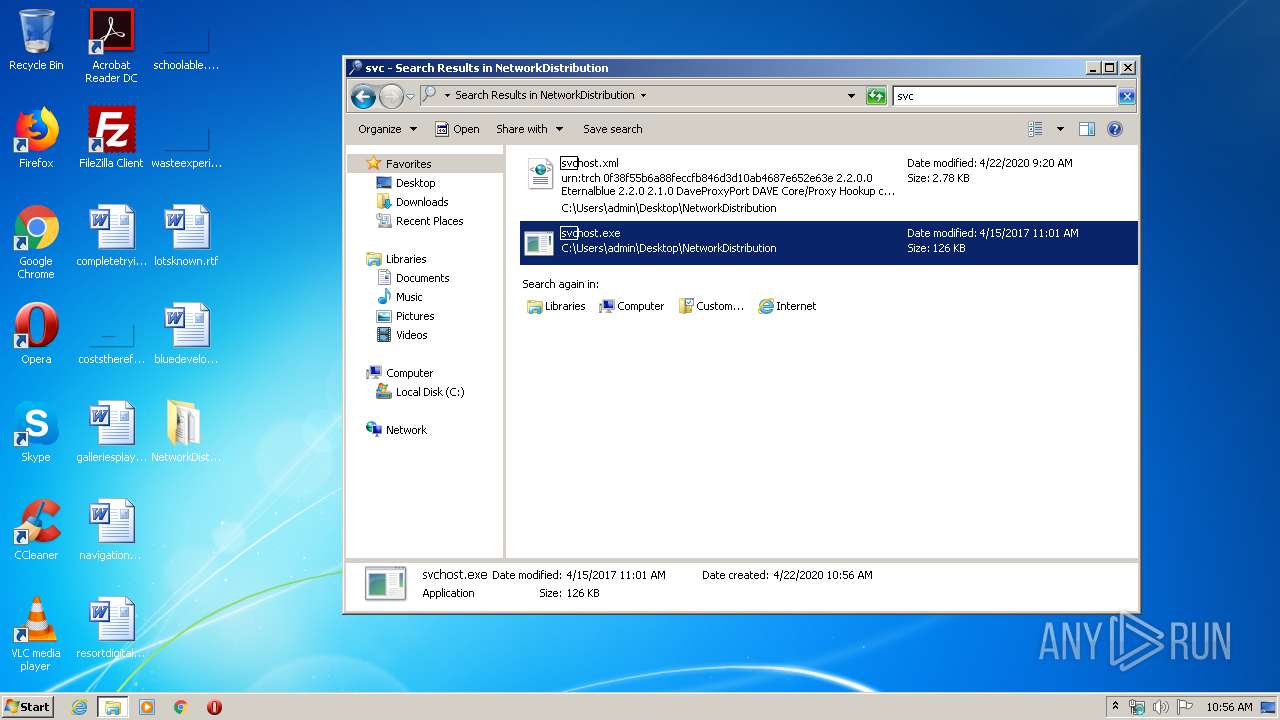Select Network in navigation pane
Image resolution: width=1280 pixels, height=720 pixels.
tap(406, 430)
